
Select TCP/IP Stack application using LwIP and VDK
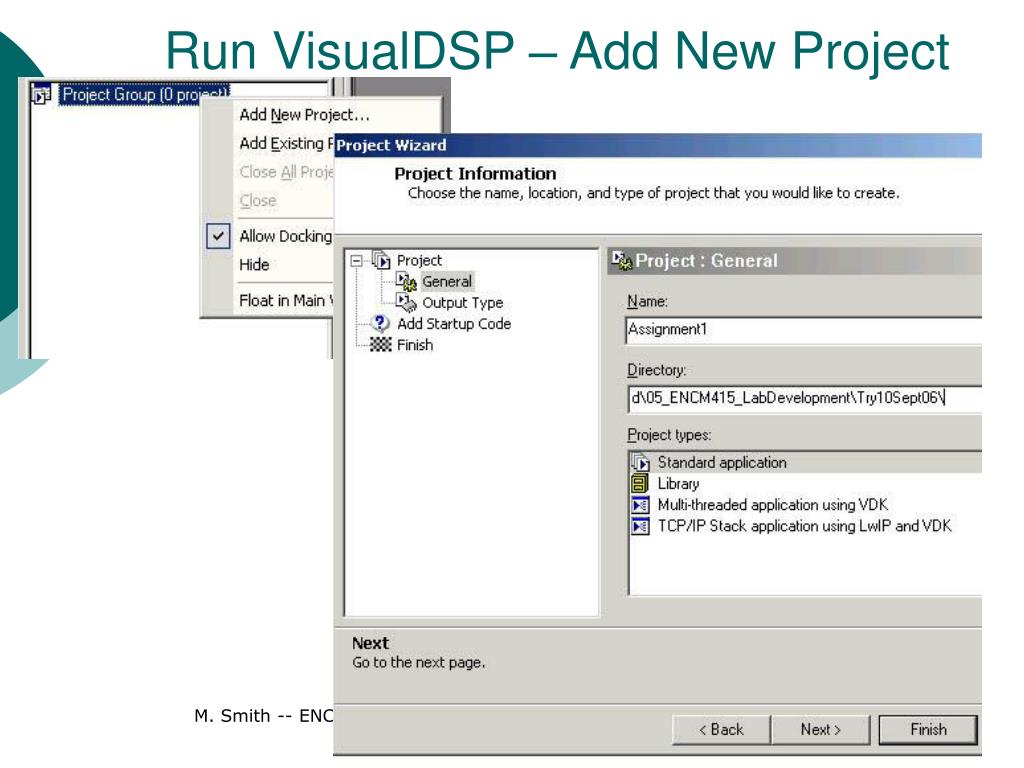(x=804, y=526)
